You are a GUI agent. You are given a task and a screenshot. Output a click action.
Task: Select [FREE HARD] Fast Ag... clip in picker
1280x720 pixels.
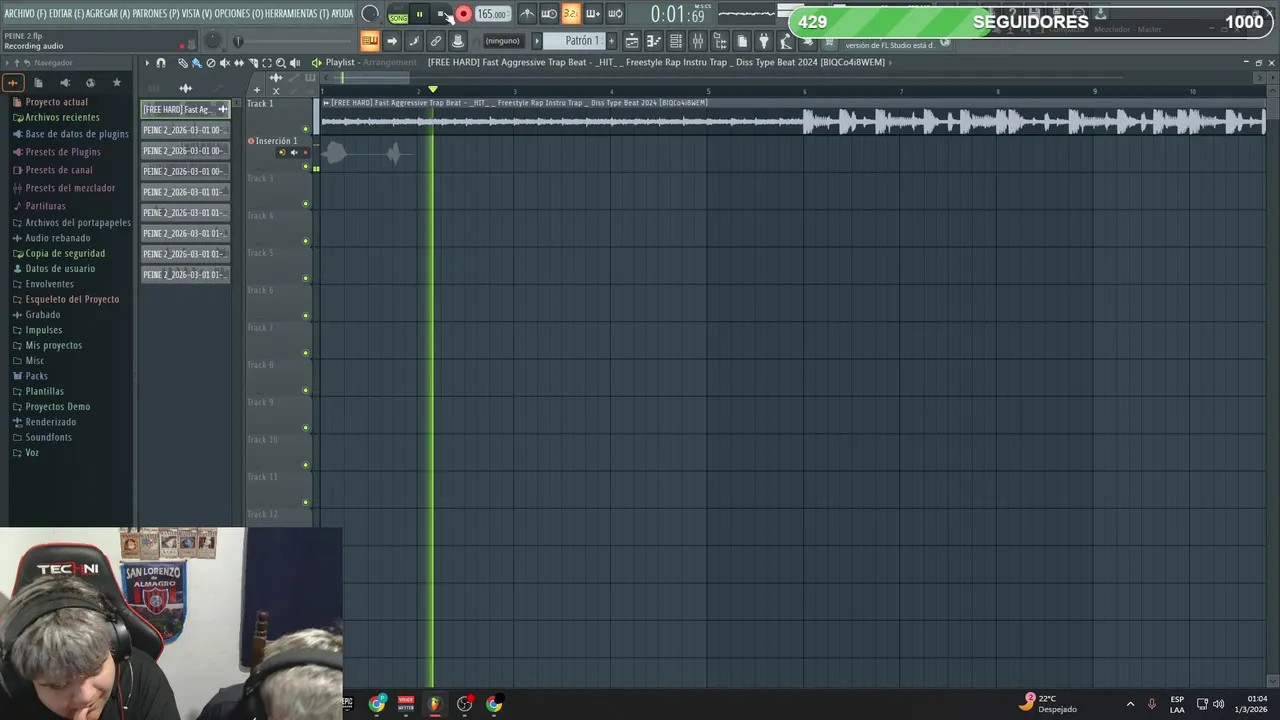(x=185, y=109)
